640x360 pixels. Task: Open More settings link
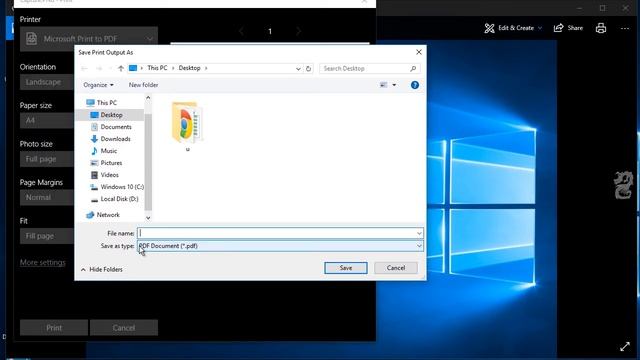pyautogui.click(x=42, y=262)
